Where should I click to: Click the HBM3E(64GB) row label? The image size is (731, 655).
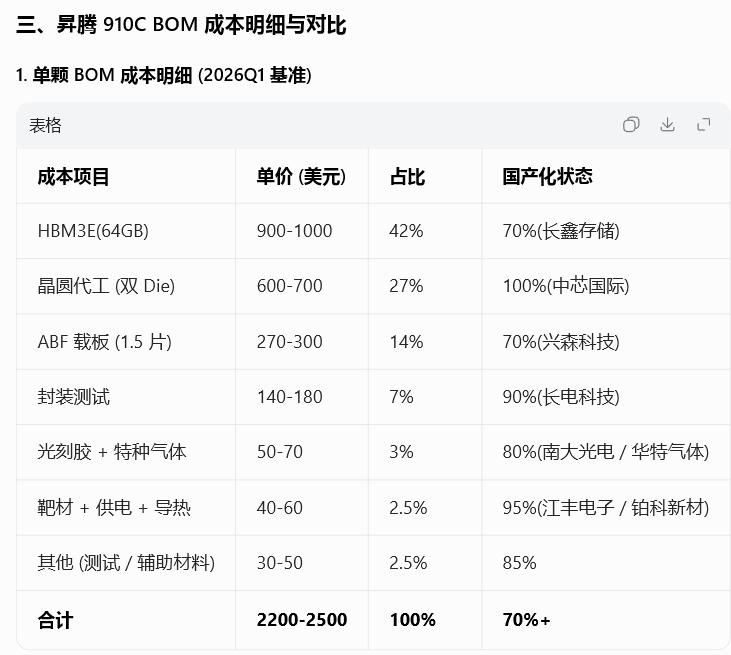tap(93, 231)
